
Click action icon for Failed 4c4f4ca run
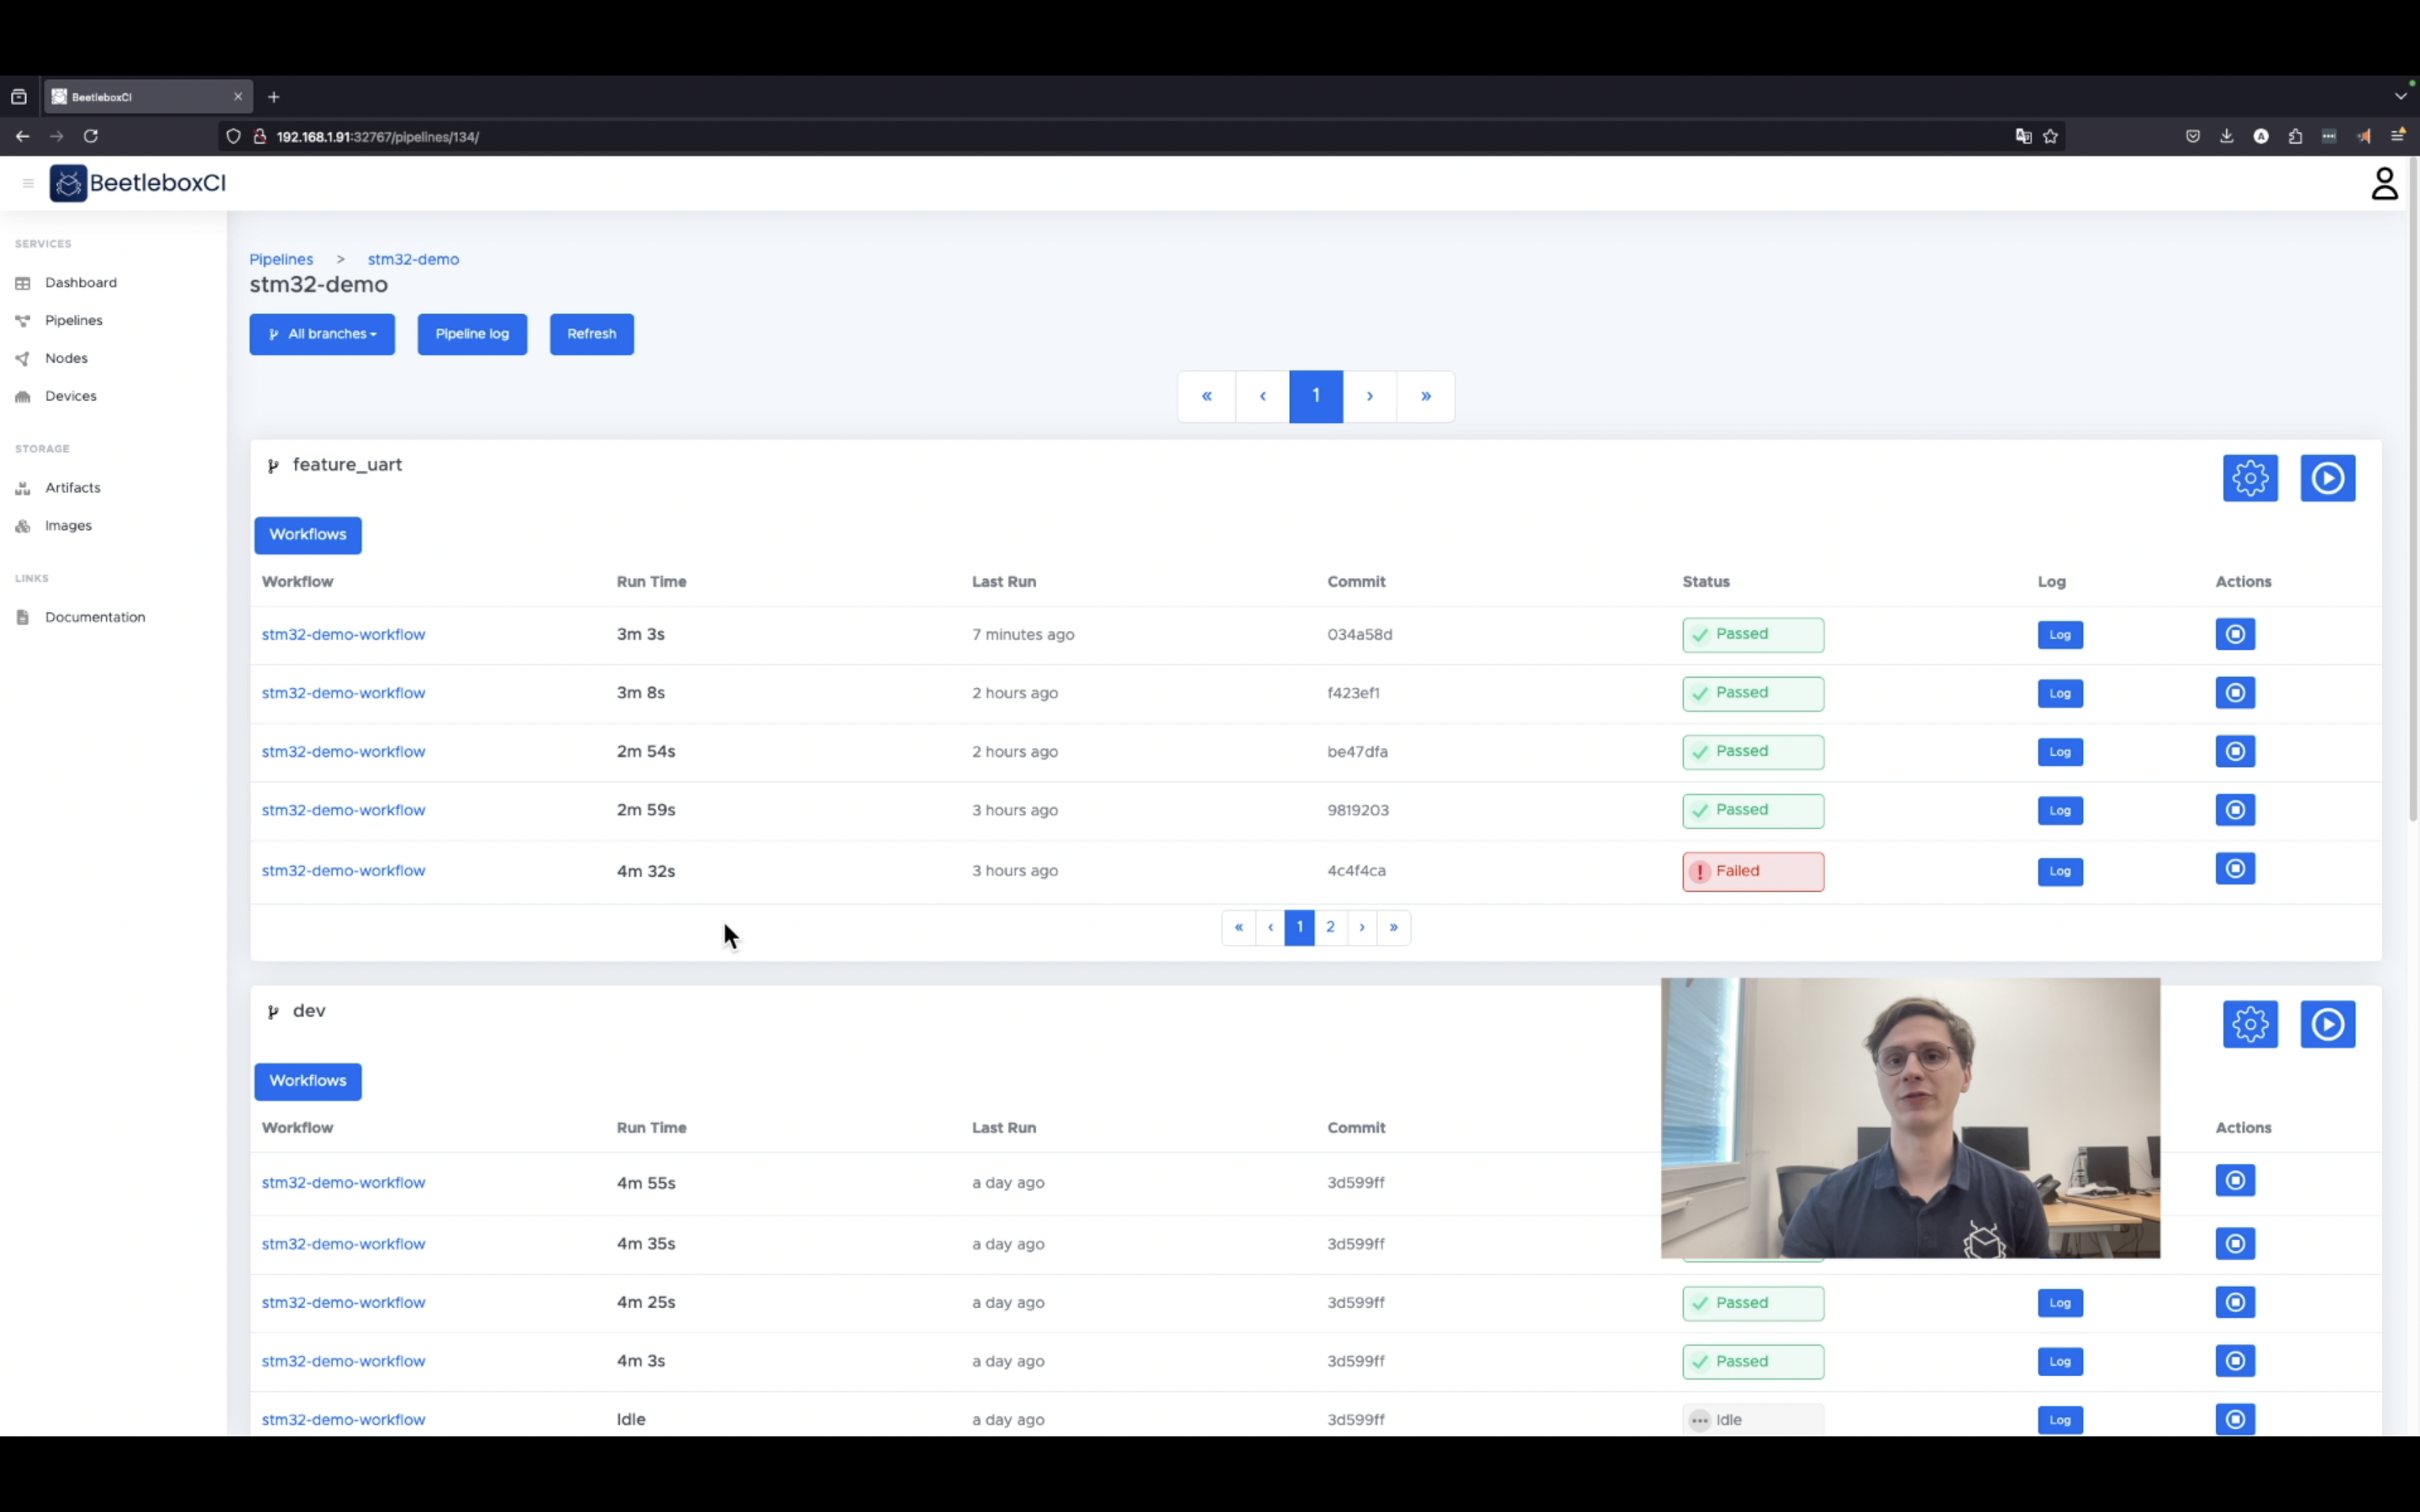point(2234,869)
